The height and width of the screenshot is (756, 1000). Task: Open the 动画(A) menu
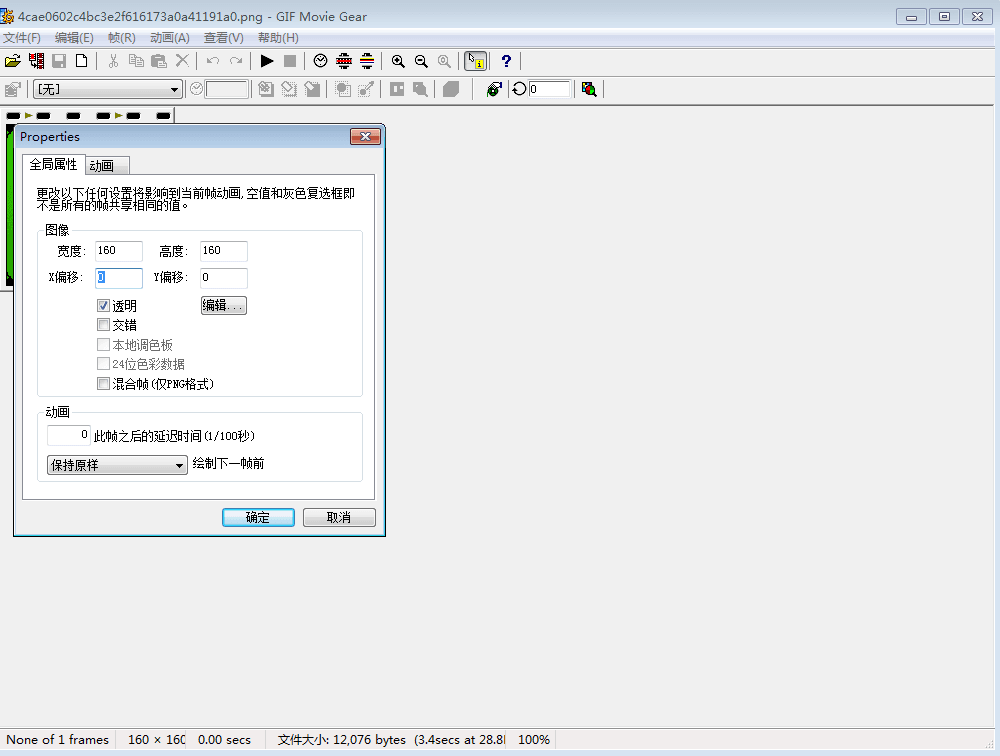click(169, 38)
